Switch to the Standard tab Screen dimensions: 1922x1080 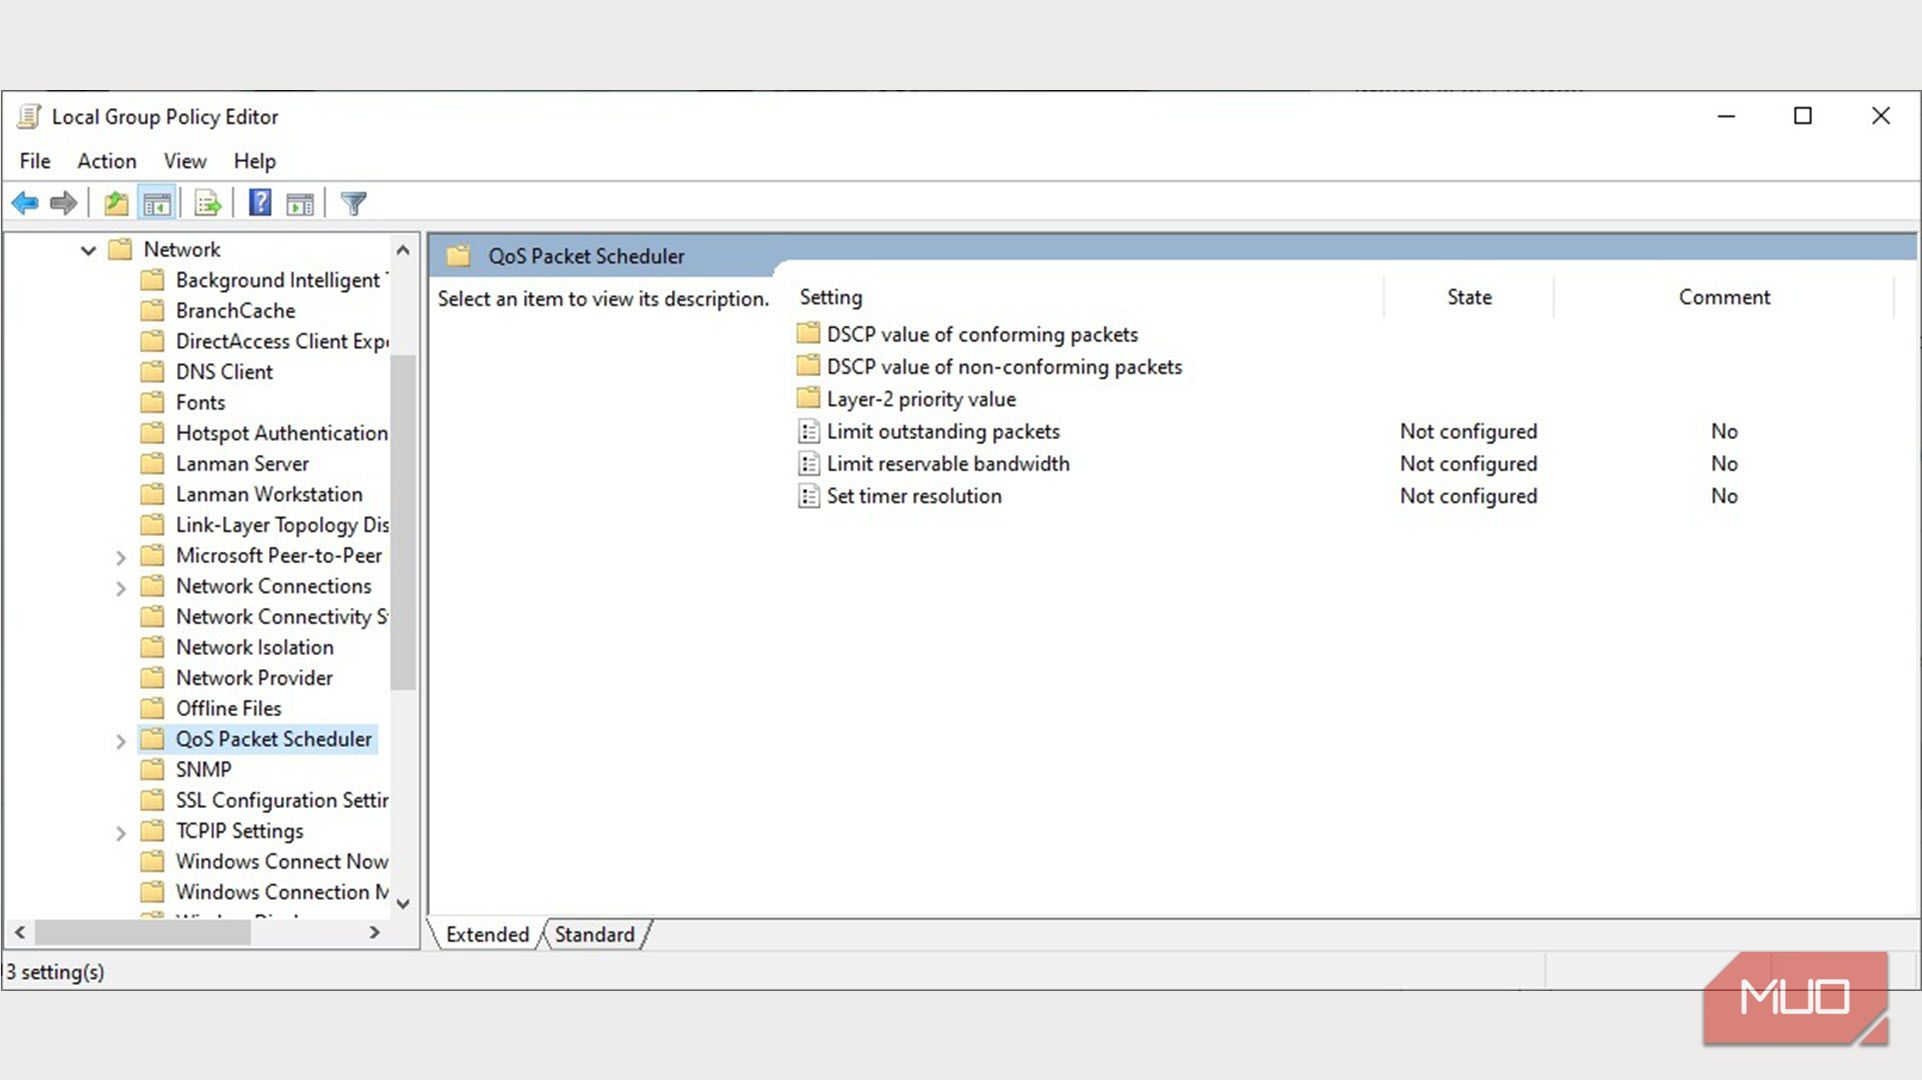[x=594, y=934]
